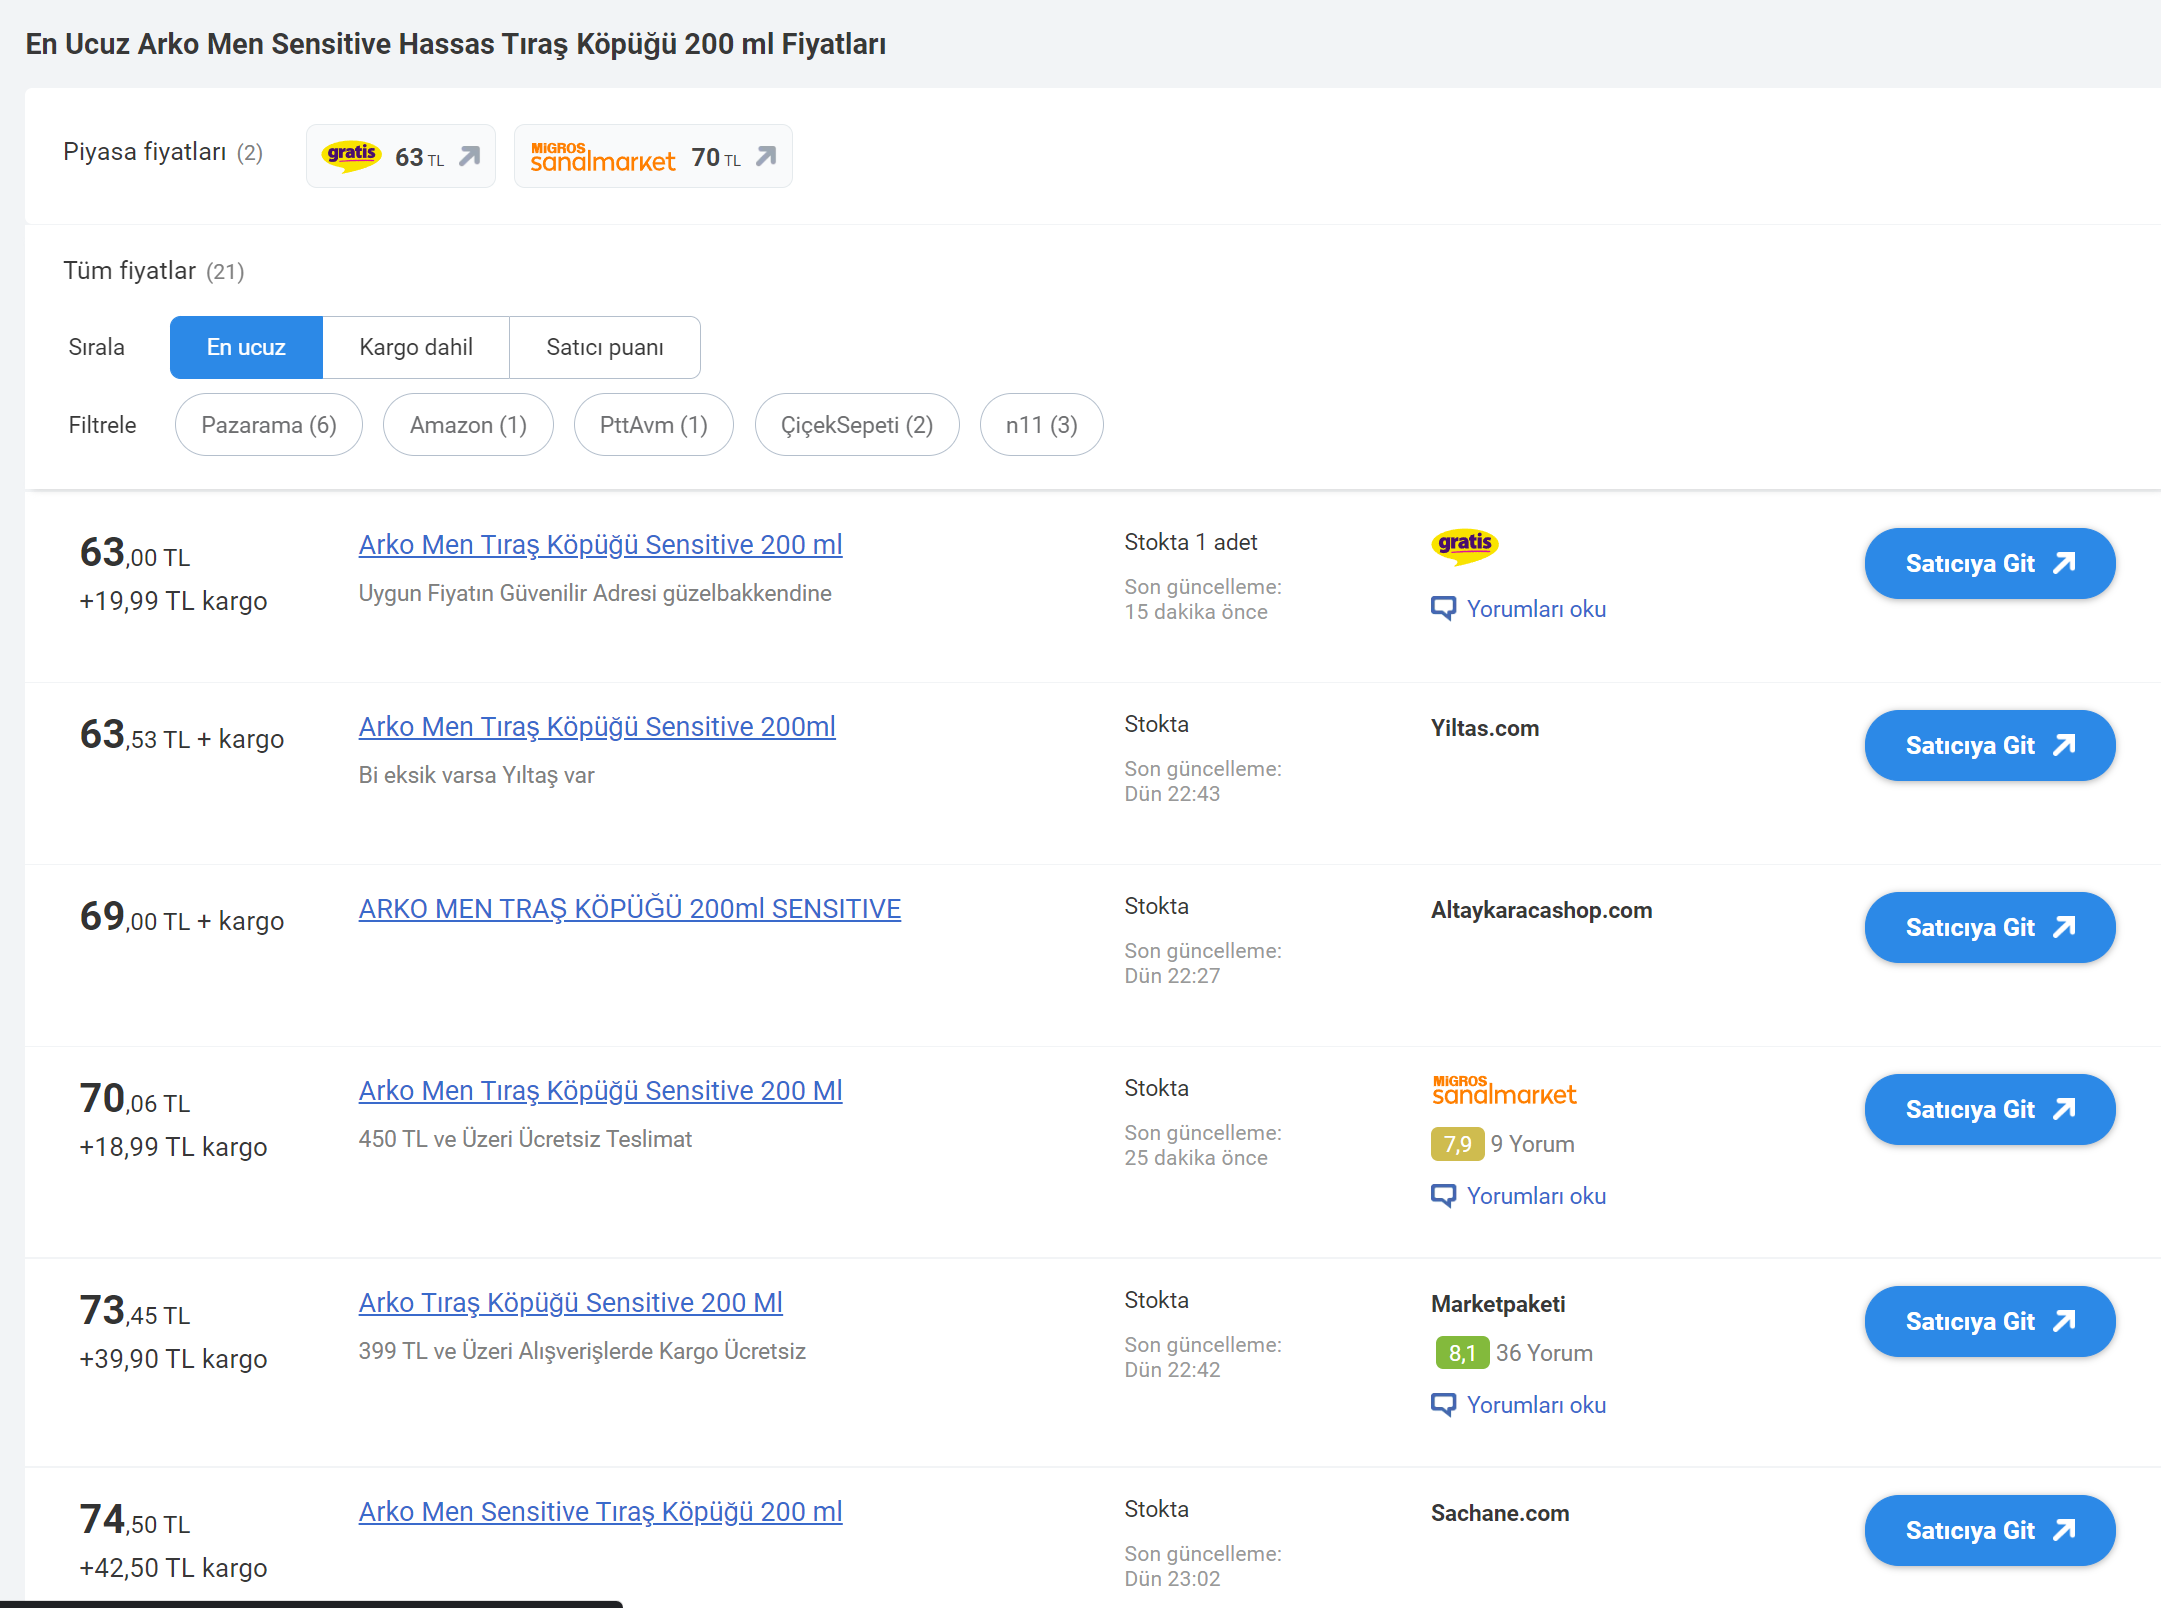Click '399 TL ve Üzeri Alışverişlerde Kargo Ücretsiz' note
The width and height of the screenshot is (2161, 1608).
pos(582,1351)
